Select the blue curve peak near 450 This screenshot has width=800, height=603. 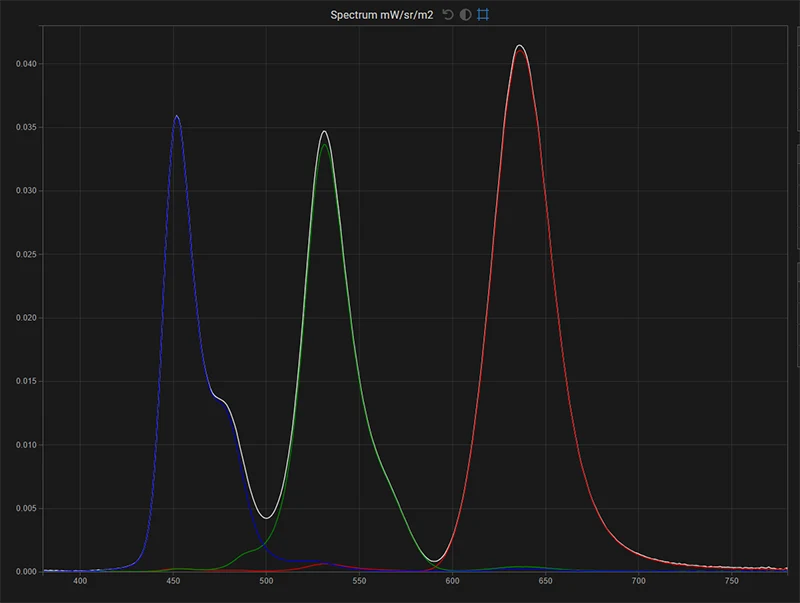(177, 116)
